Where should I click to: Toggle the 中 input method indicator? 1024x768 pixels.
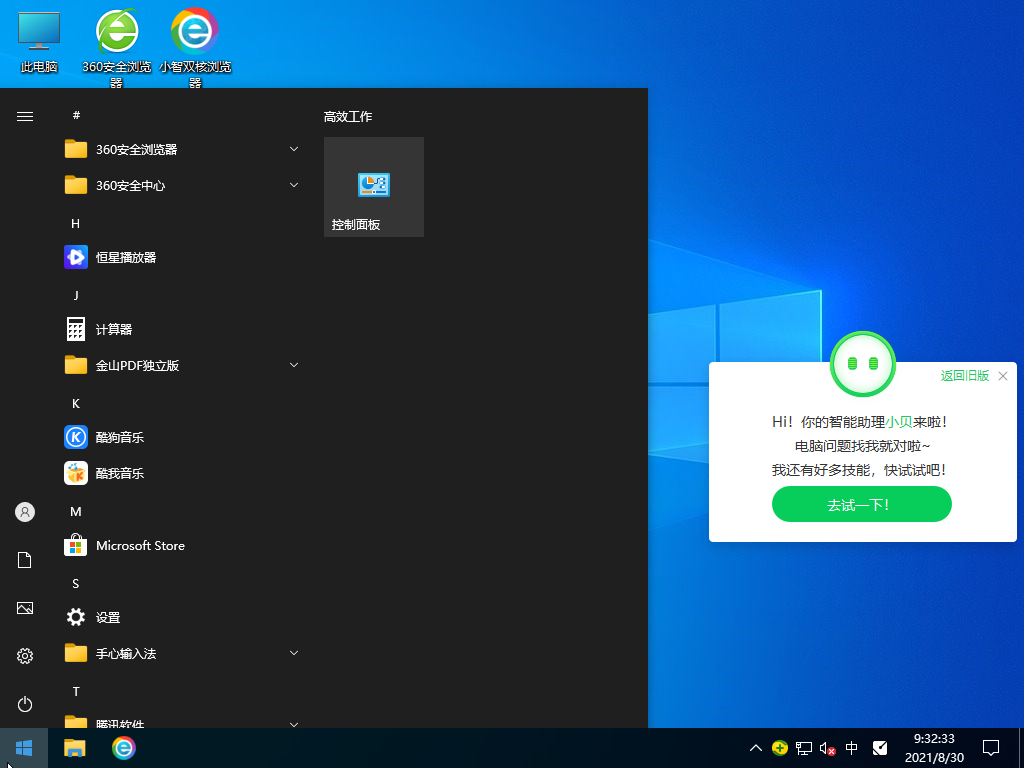(851, 748)
